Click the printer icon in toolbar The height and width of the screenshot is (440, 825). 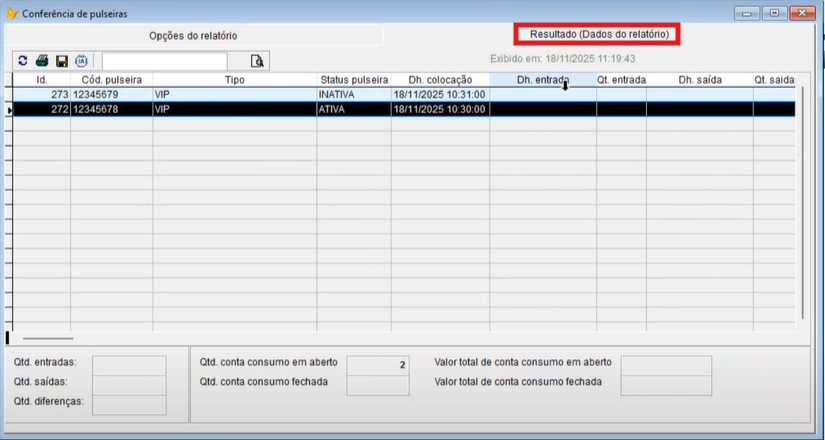42,61
